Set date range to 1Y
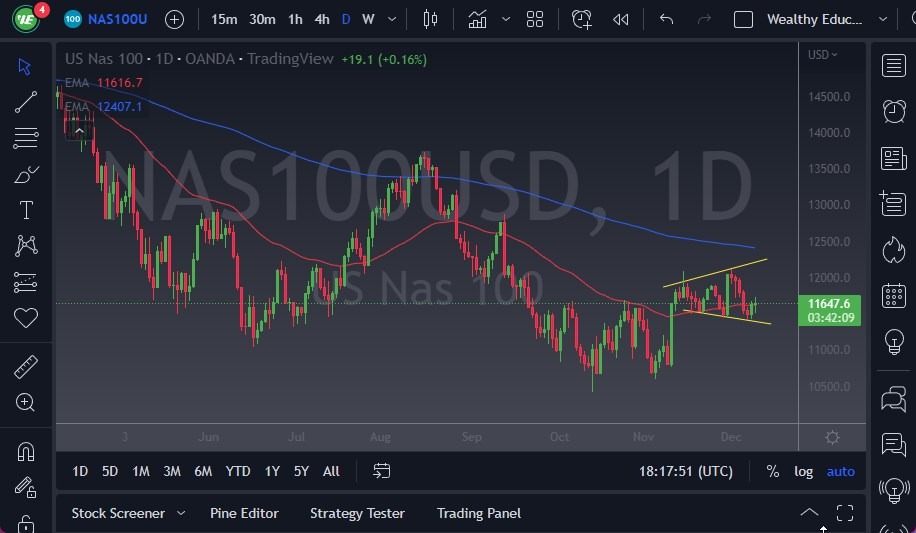This screenshot has height=533, width=916. (272, 471)
